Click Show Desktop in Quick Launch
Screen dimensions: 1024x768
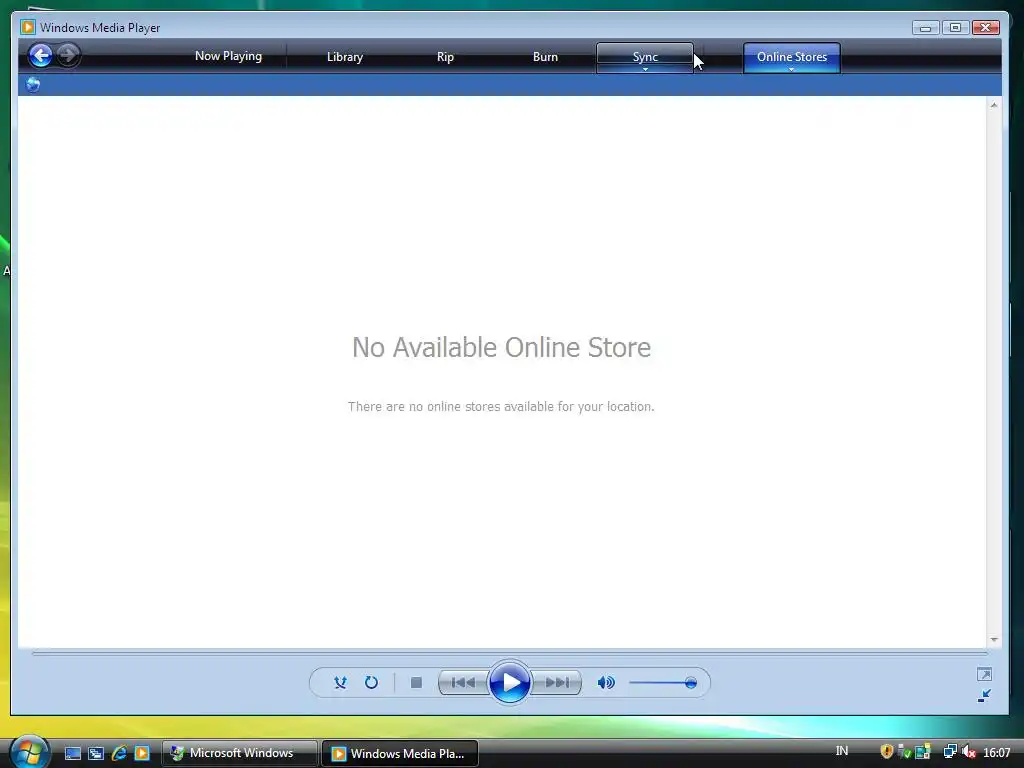72,754
